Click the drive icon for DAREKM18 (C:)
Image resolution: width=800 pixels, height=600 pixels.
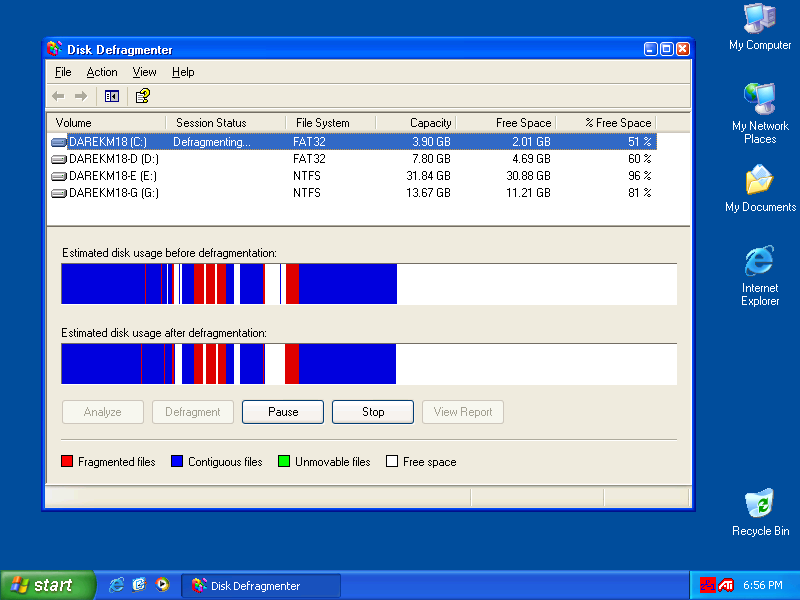[x=59, y=142]
